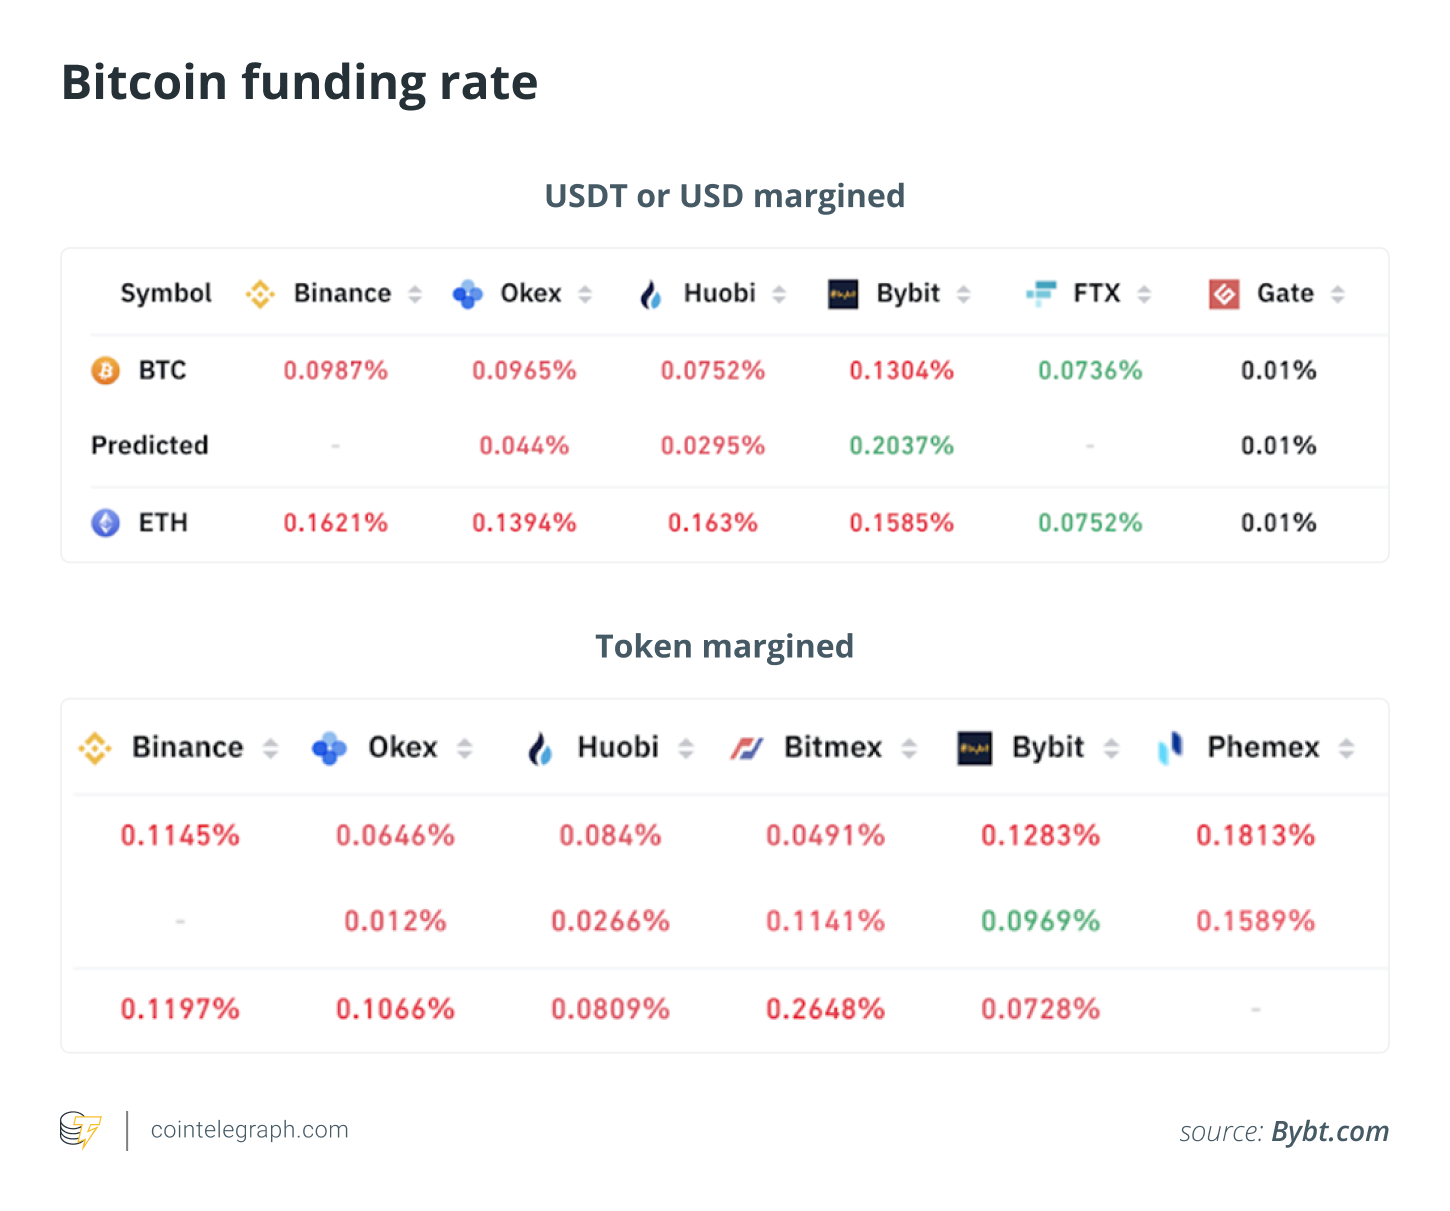This screenshot has width=1450, height=1211.
Task: Click the Bitmex logo icon
Action: click(x=746, y=748)
